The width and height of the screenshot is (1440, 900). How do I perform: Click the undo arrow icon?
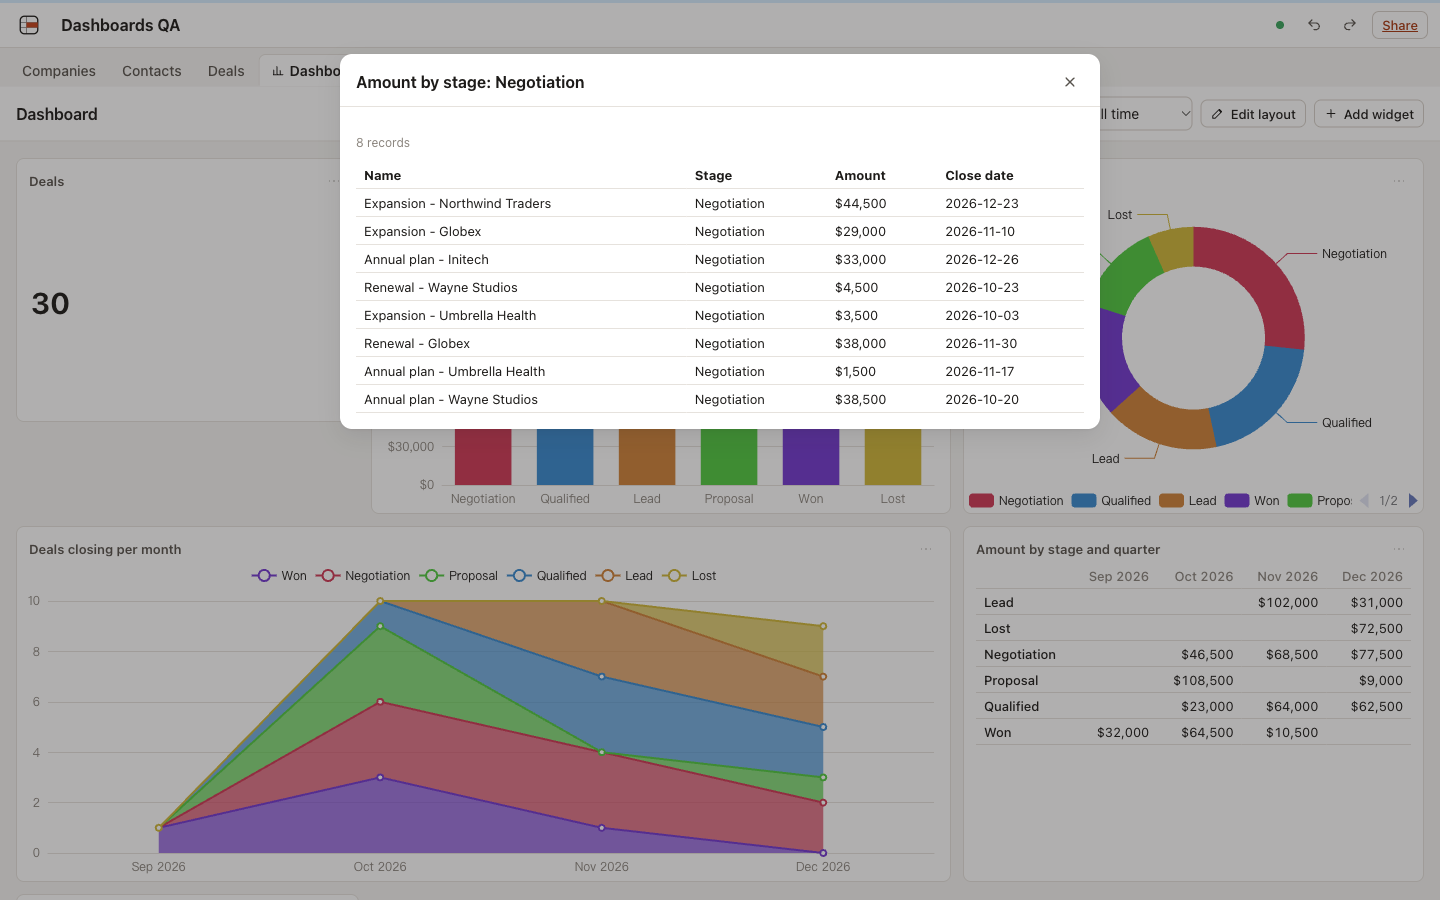coord(1314,25)
